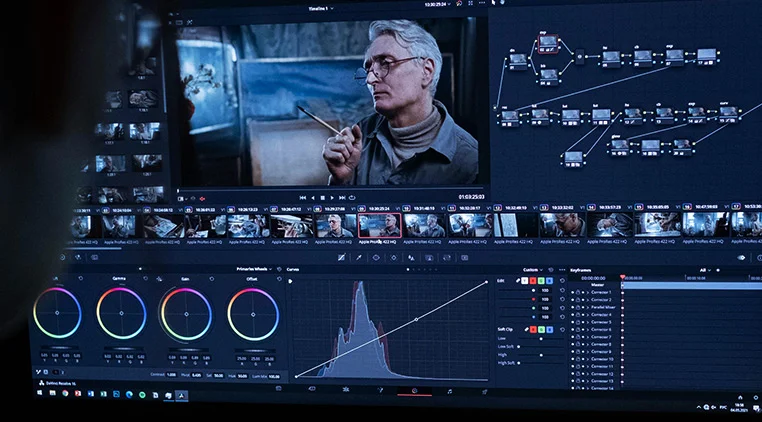Toggle the blue channel in Edit
762x422 pixels.
click(549, 281)
